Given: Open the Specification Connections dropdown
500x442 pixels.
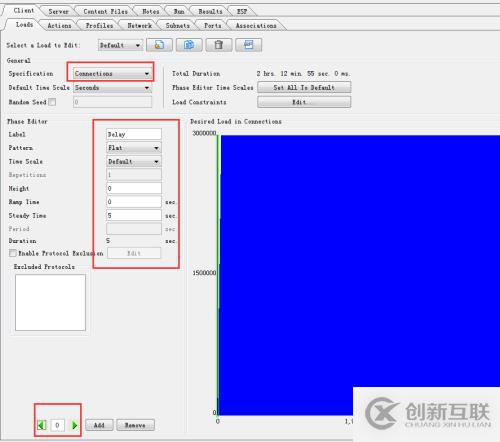Looking at the screenshot, I should coord(112,73).
